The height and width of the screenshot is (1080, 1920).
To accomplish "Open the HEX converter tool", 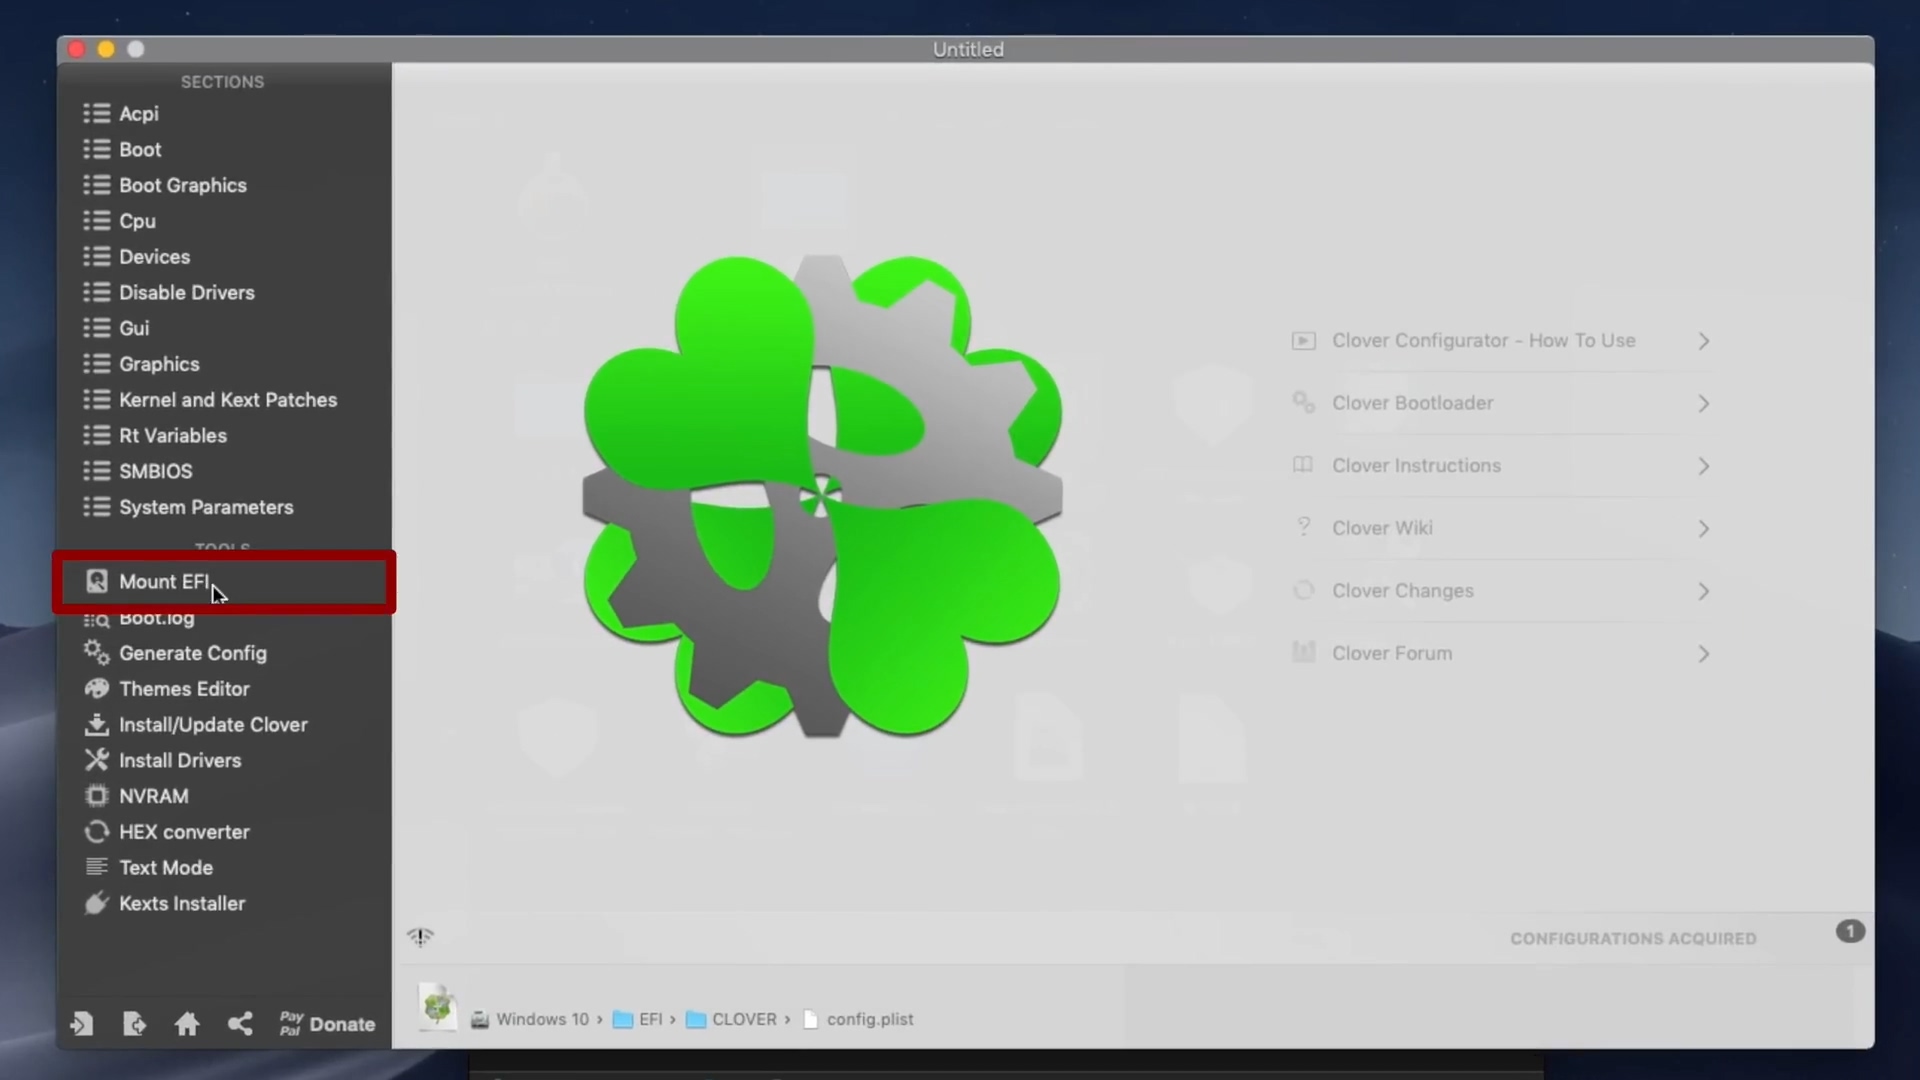I will click(184, 832).
